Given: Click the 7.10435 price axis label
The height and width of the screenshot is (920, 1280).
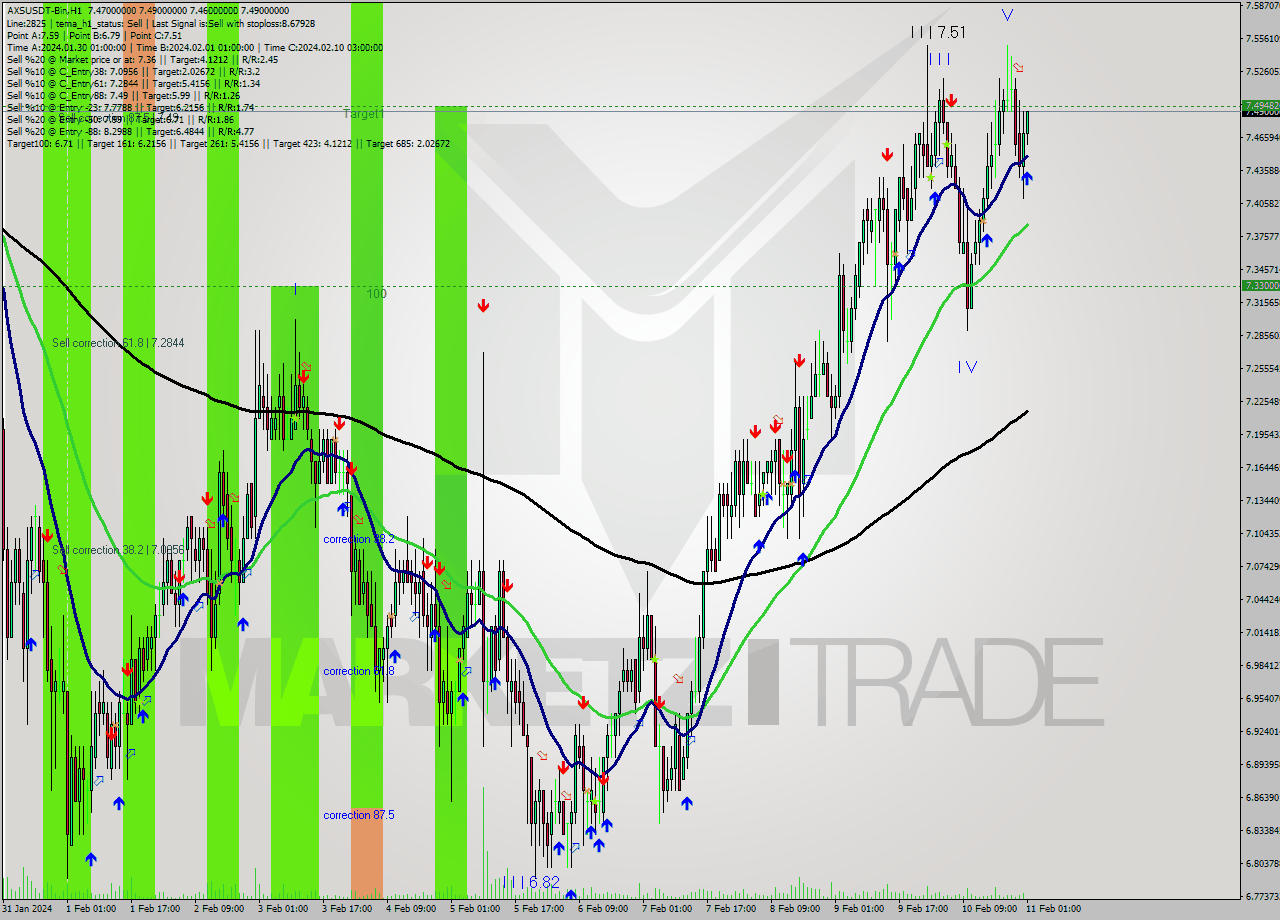Looking at the screenshot, I should click(1260, 533).
